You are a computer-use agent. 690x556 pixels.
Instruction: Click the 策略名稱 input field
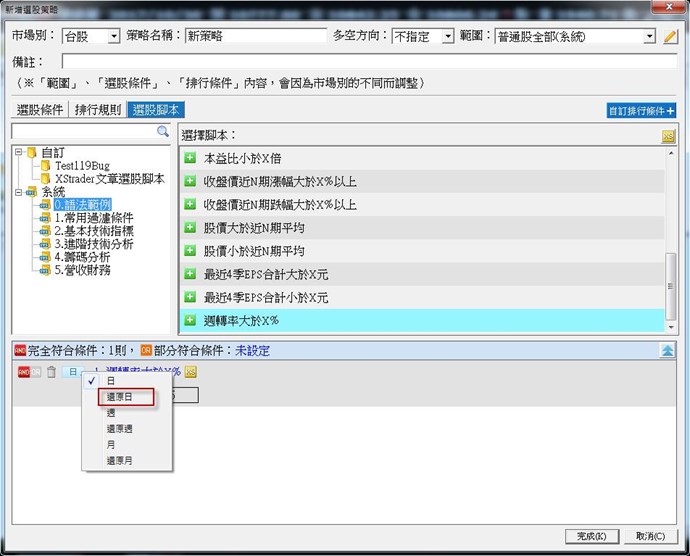click(250, 36)
